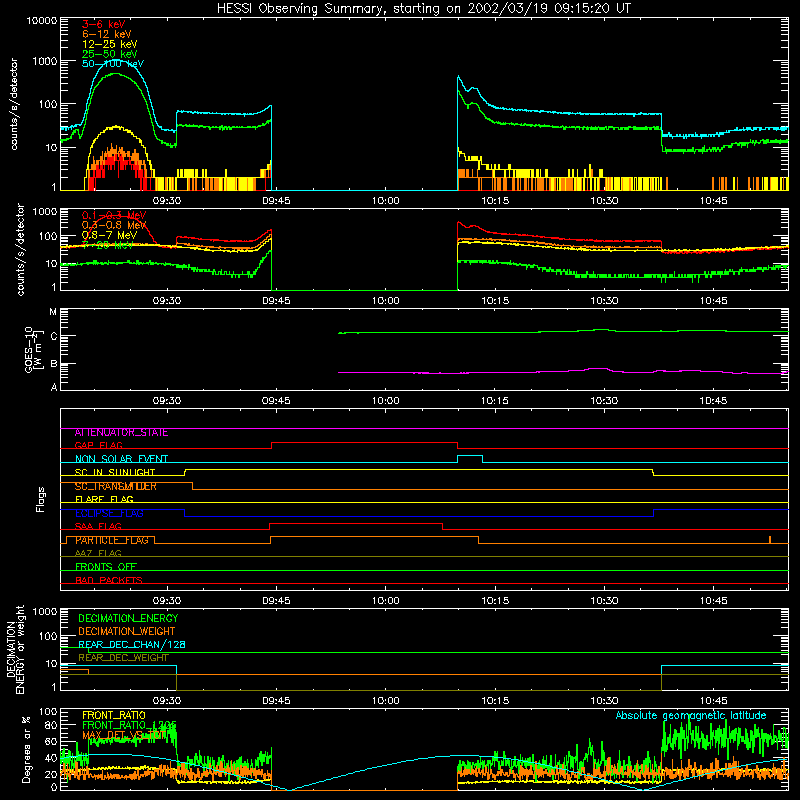Select the NON_SOLAR_EVENT flag label
Screen dimensions: 800x800
(121, 459)
